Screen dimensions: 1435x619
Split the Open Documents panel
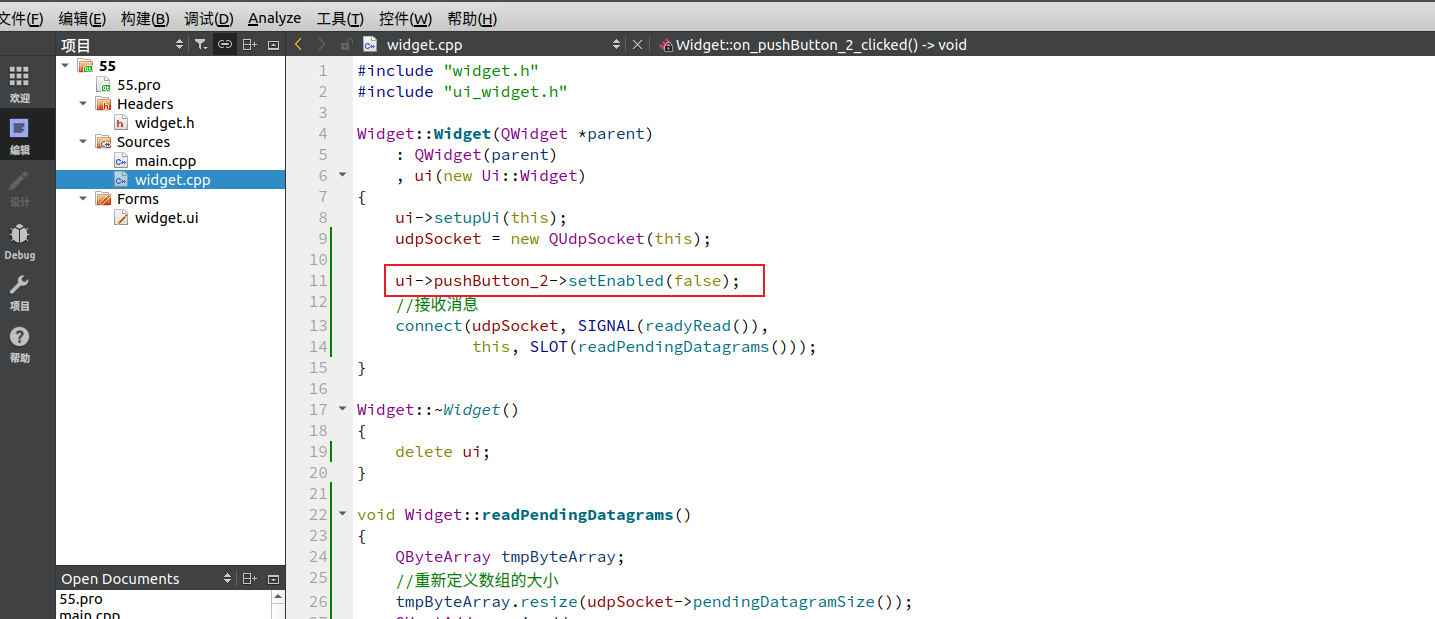(250, 579)
